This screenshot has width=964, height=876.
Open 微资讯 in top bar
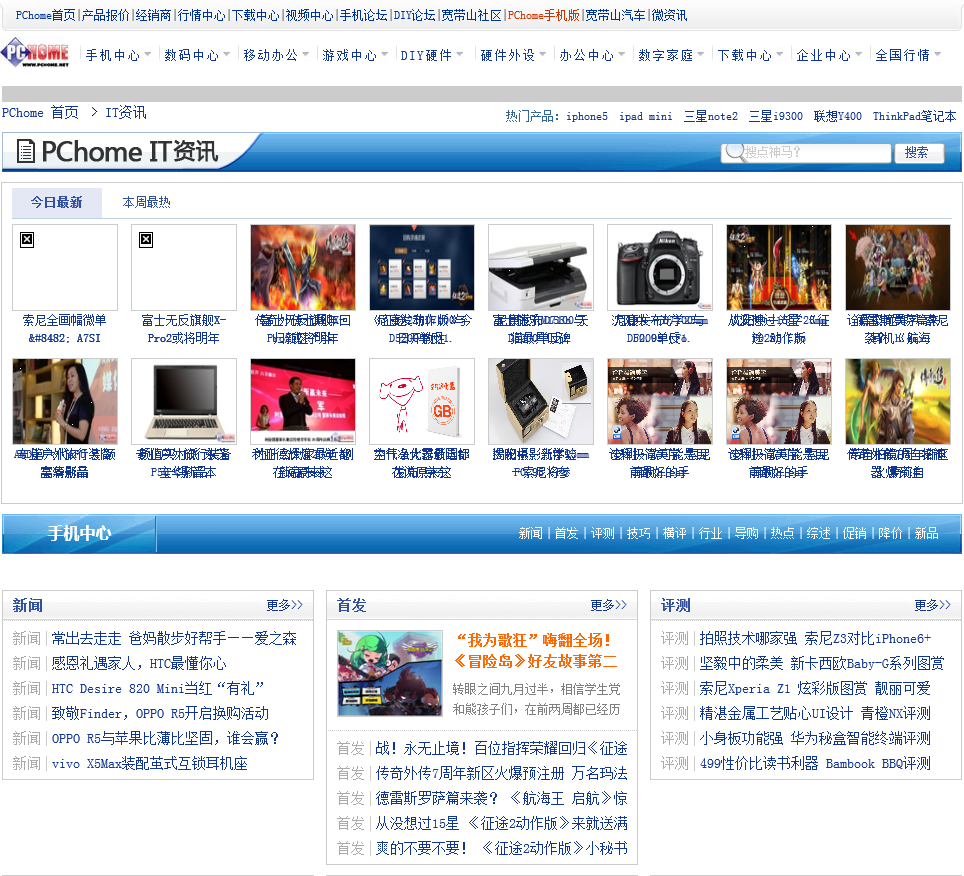pyautogui.click(x=670, y=15)
